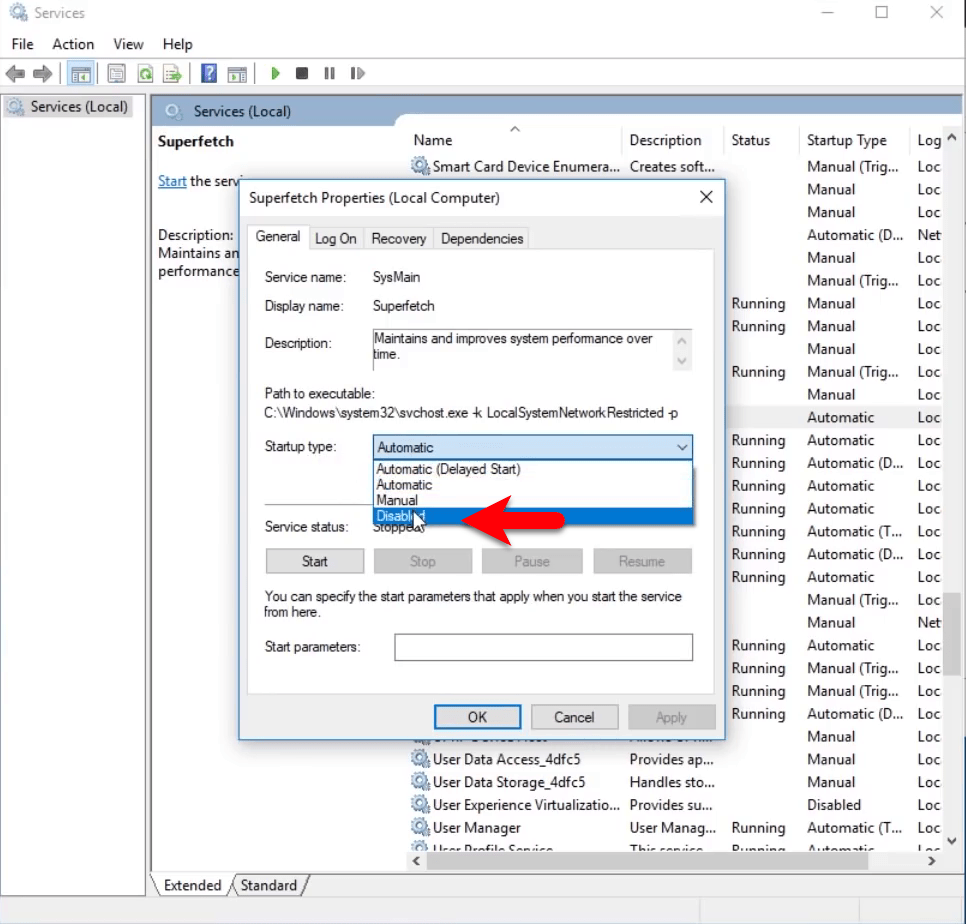
Task: Switch to the Recovery tab
Action: click(x=399, y=239)
